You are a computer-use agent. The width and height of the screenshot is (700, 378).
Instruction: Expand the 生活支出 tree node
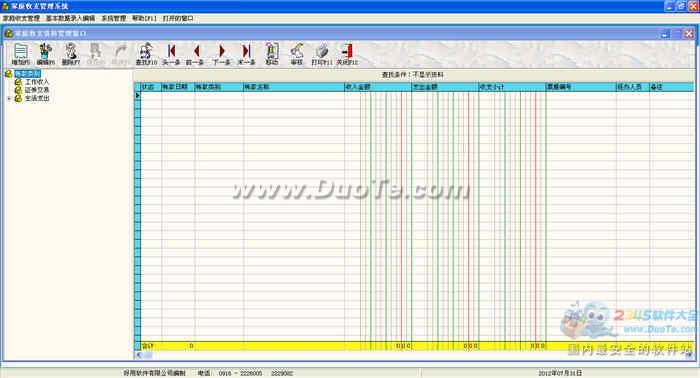point(9,98)
